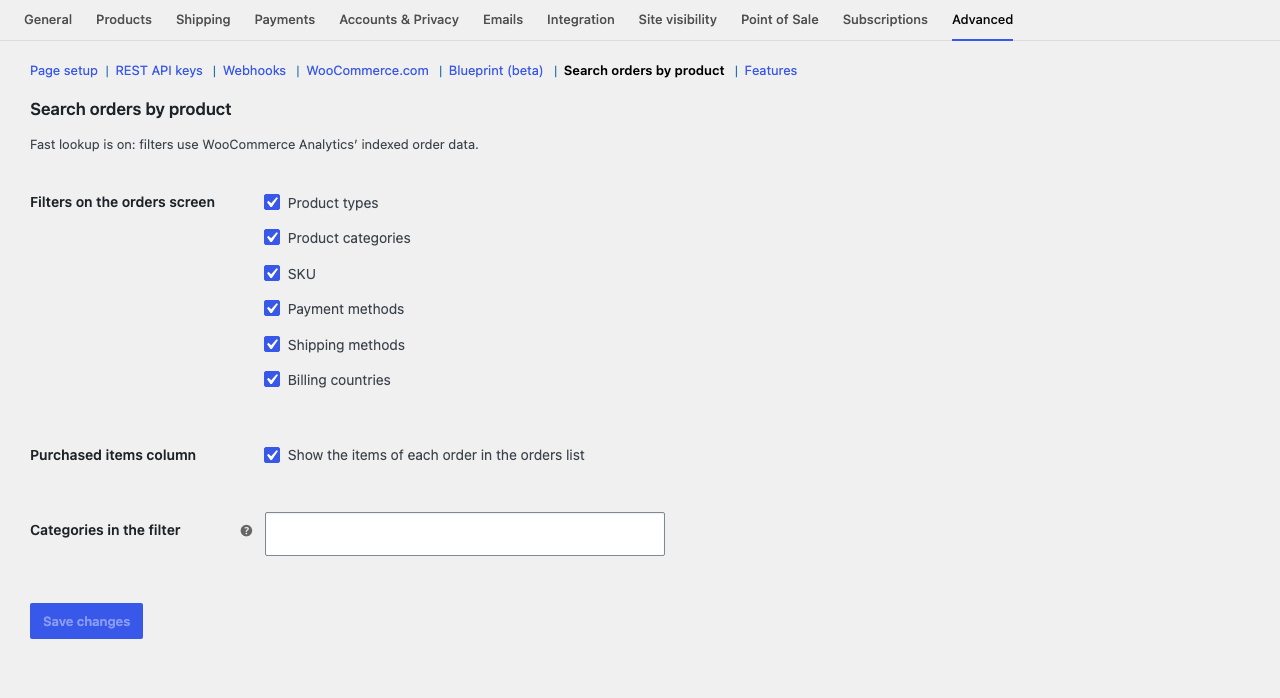The height and width of the screenshot is (698, 1280).
Task: Disable the SKU filter checkbox
Action: point(272,273)
